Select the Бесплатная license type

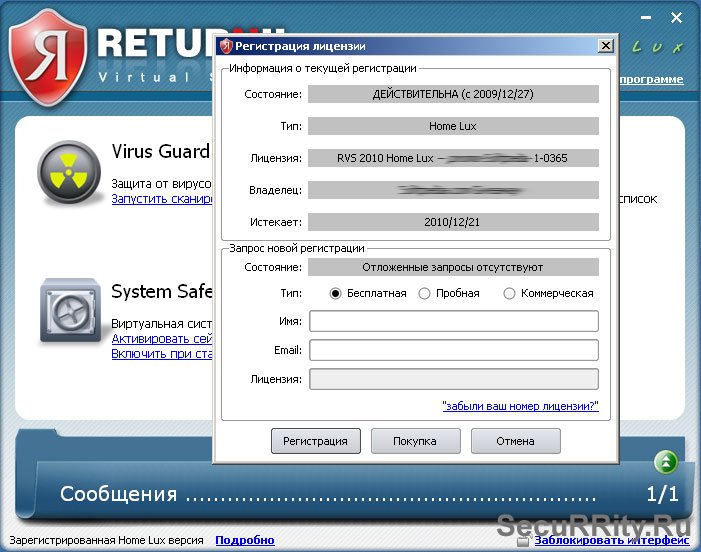click(x=335, y=293)
